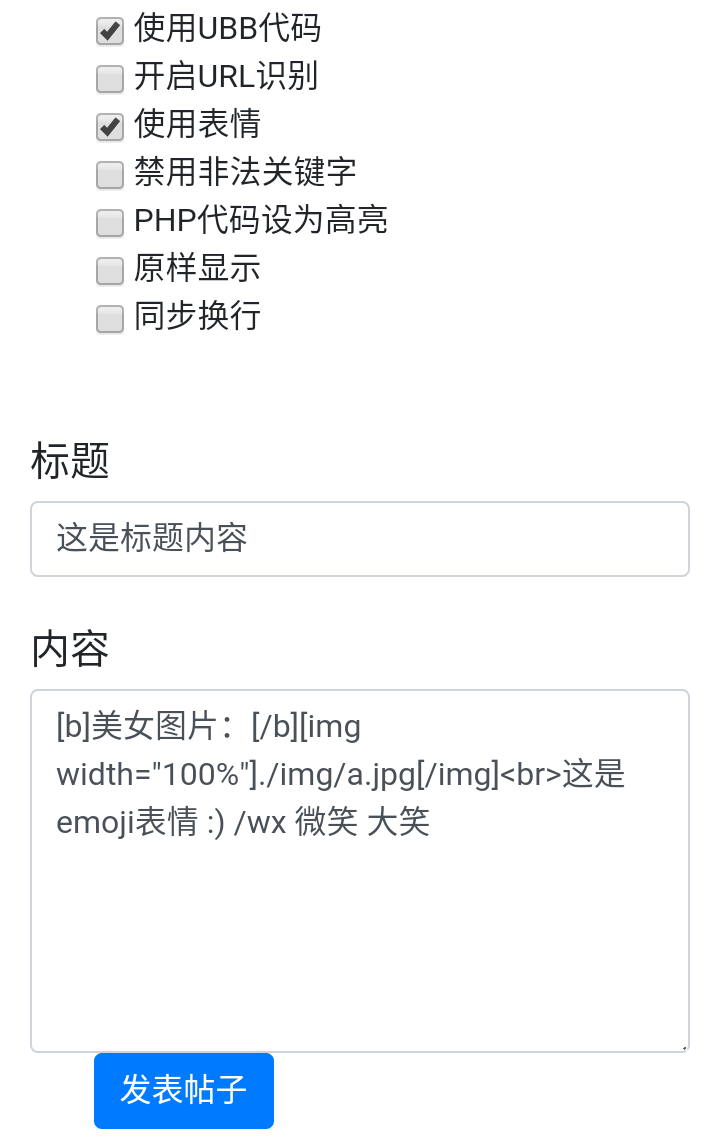Turn on the 同步换行 checkbox

coord(109,318)
